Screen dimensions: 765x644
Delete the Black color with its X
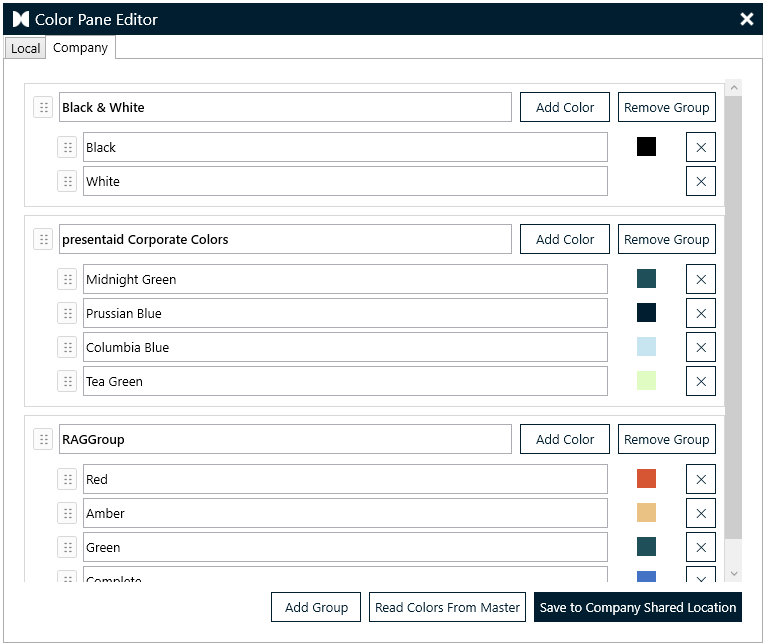pos(701,147)
